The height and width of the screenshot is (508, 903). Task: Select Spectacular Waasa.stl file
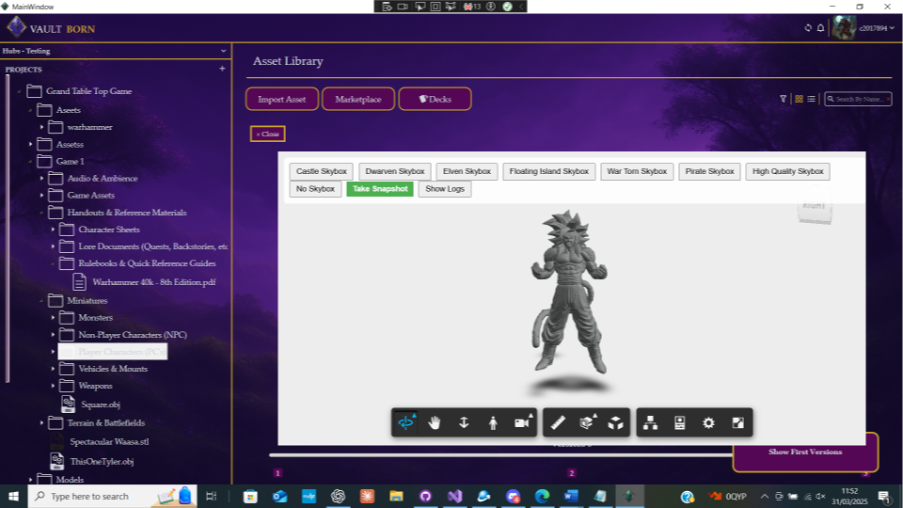point(109,442)
